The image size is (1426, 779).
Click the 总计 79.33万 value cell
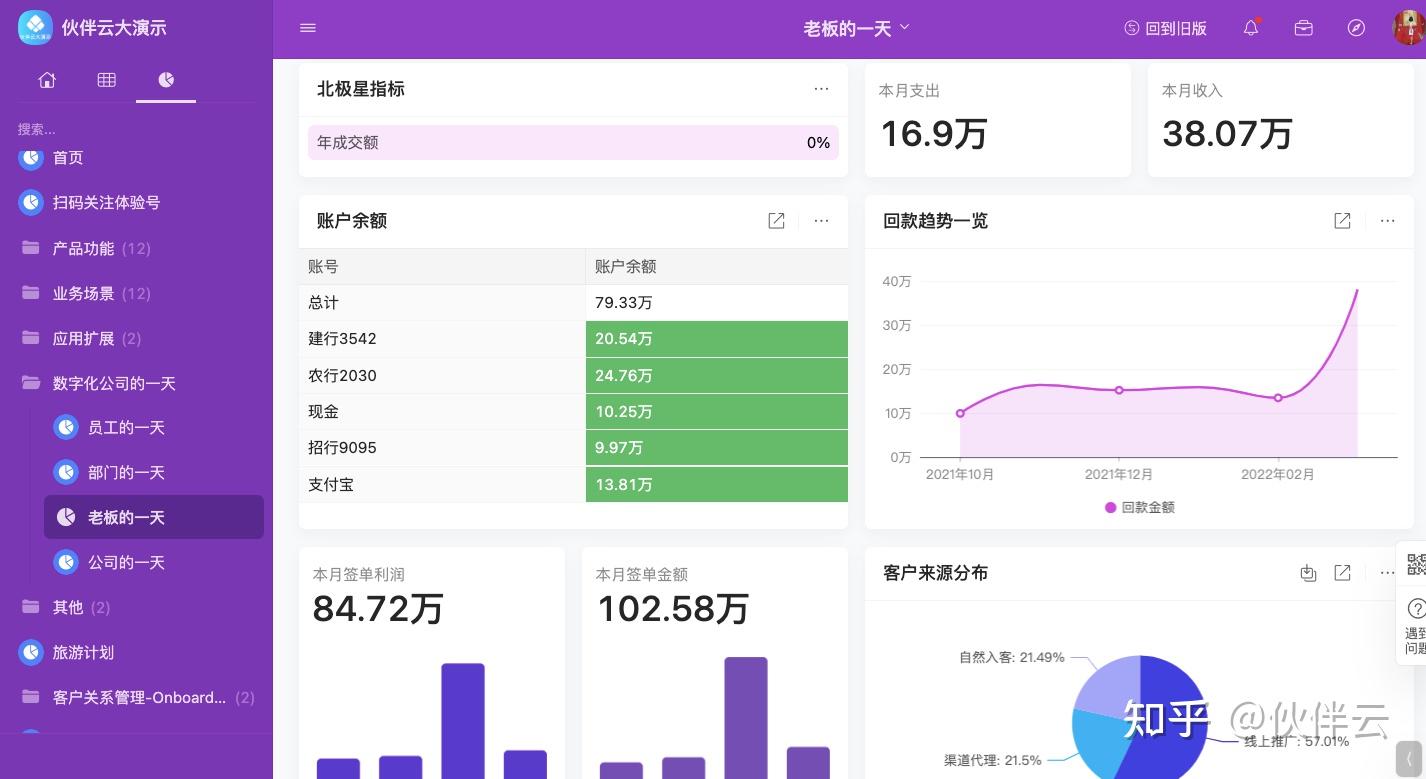pyautogui.click(x=717, y=303)
